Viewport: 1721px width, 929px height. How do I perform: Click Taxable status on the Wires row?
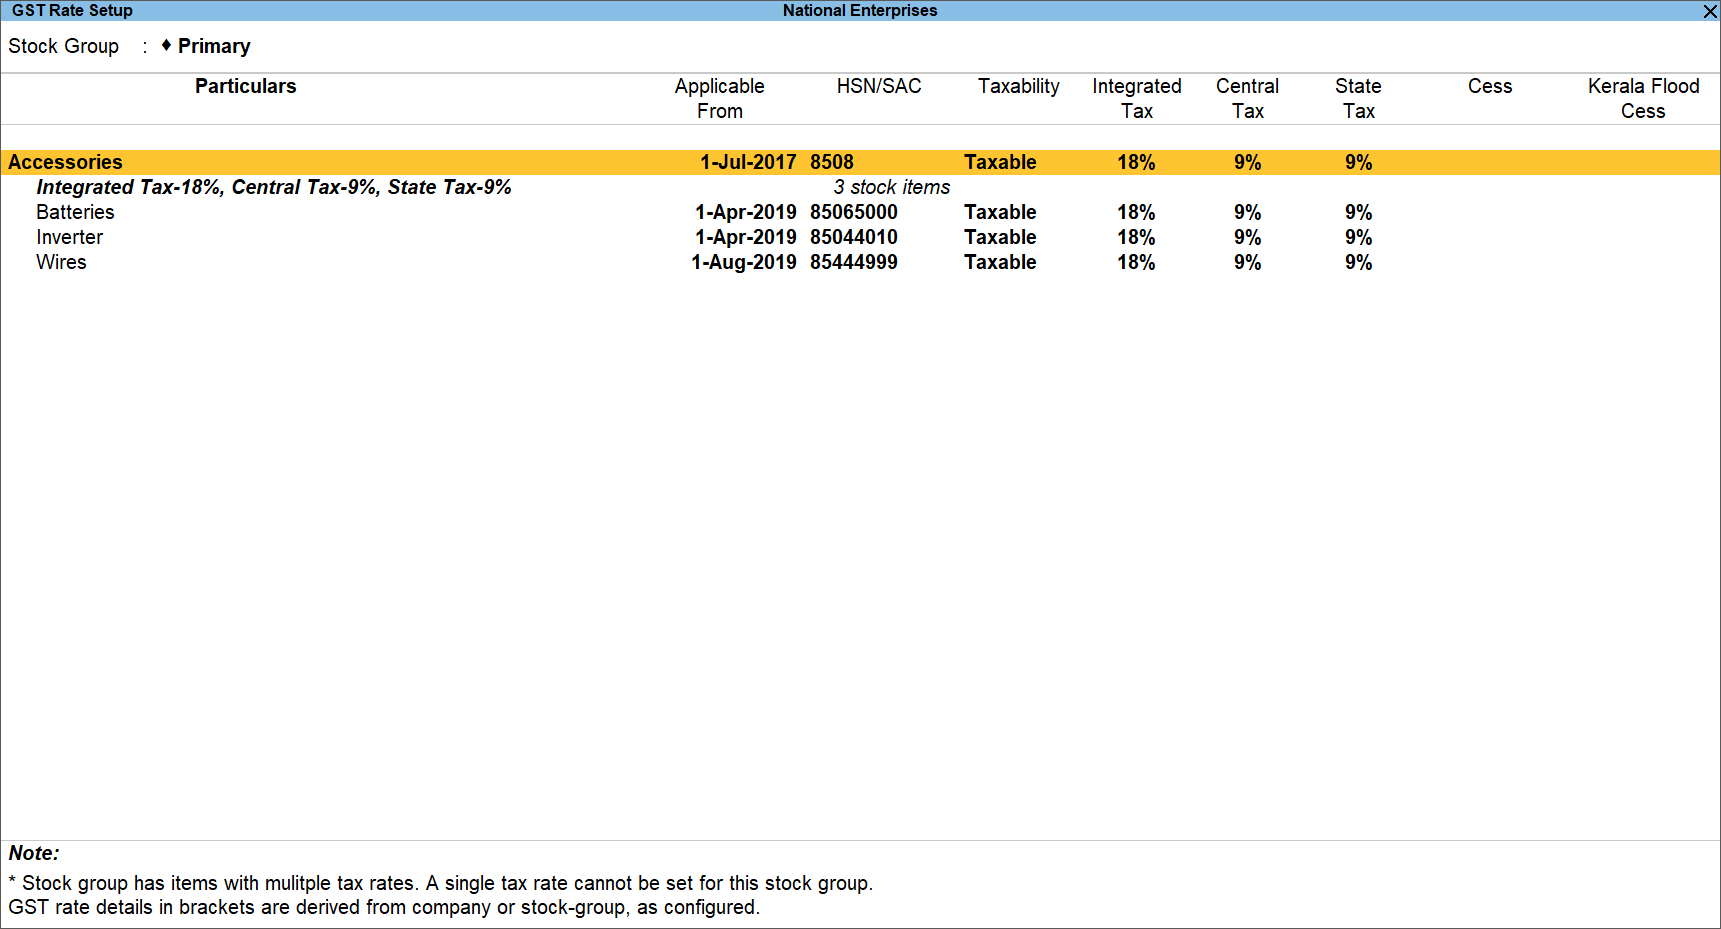click(1000, 262)
